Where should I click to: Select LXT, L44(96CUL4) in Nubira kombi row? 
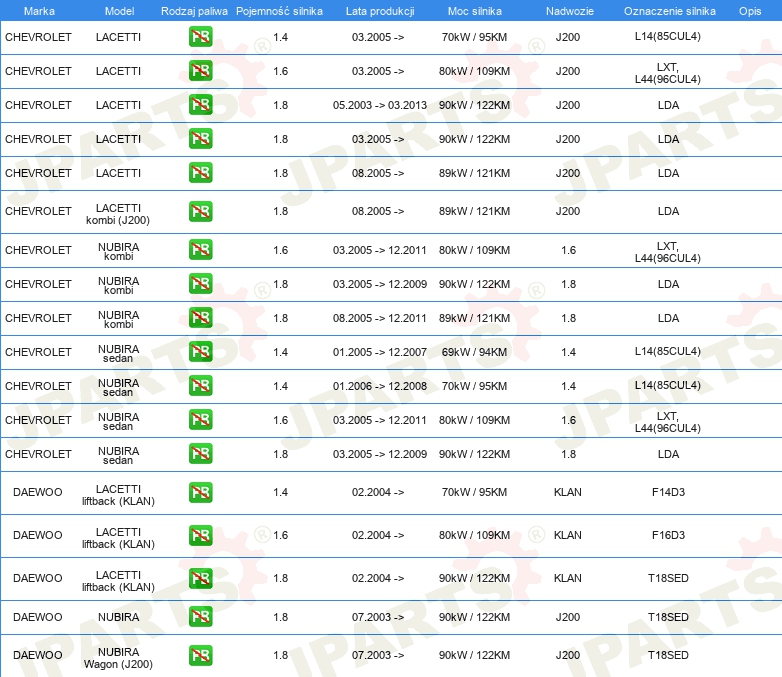pyautogui.click(x=668, y=252)
